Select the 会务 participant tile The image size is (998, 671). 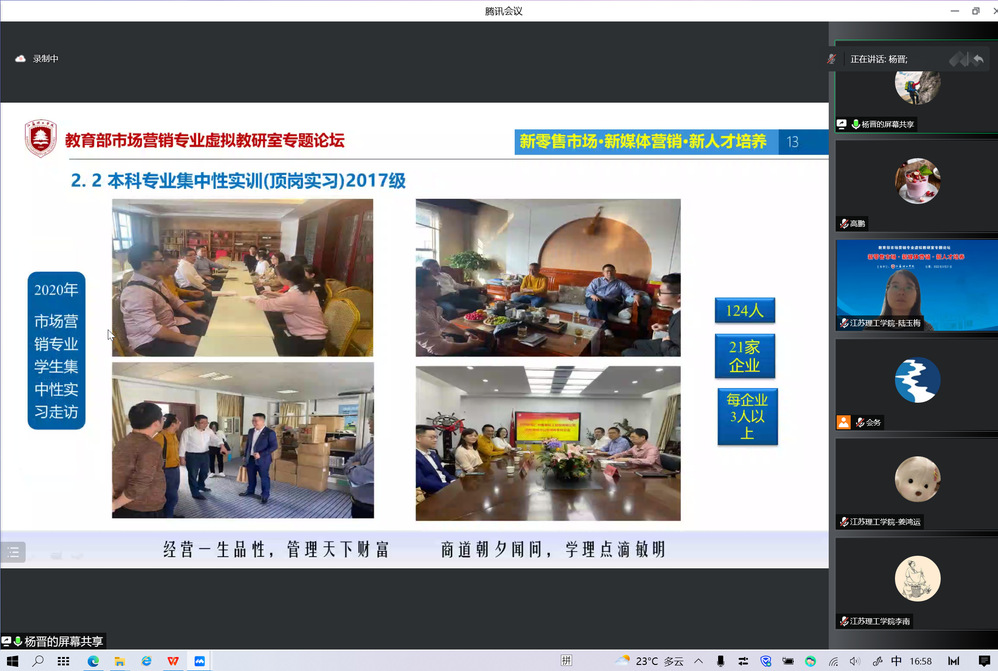(x=917, y=385)
